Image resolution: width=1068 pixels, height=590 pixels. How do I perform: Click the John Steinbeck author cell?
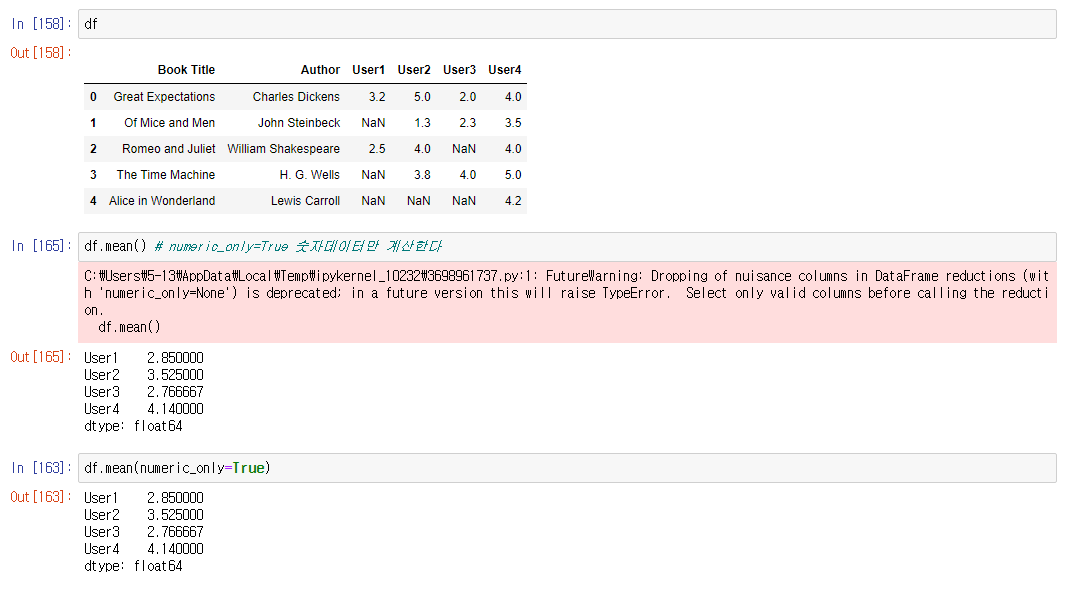[x=299, y=123]
